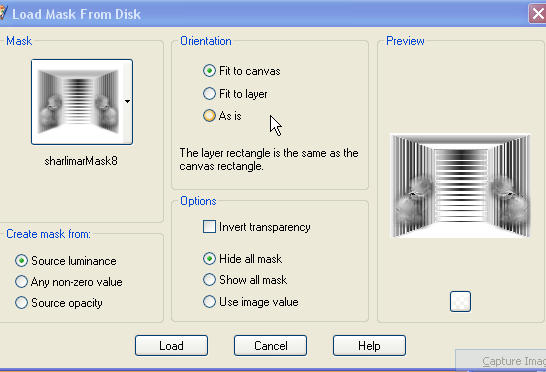Image resolution: width=546 pixels, height=372 pixels.
Task: Toggle the transparent checkerboard preview button
Action: 460,302
